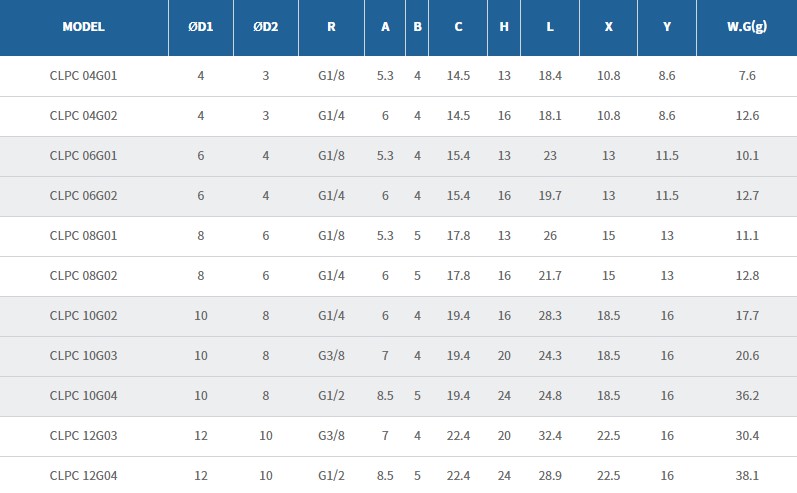Select the R column header
The height and width of the screenshot is (493, 797).
click(331, 27)
